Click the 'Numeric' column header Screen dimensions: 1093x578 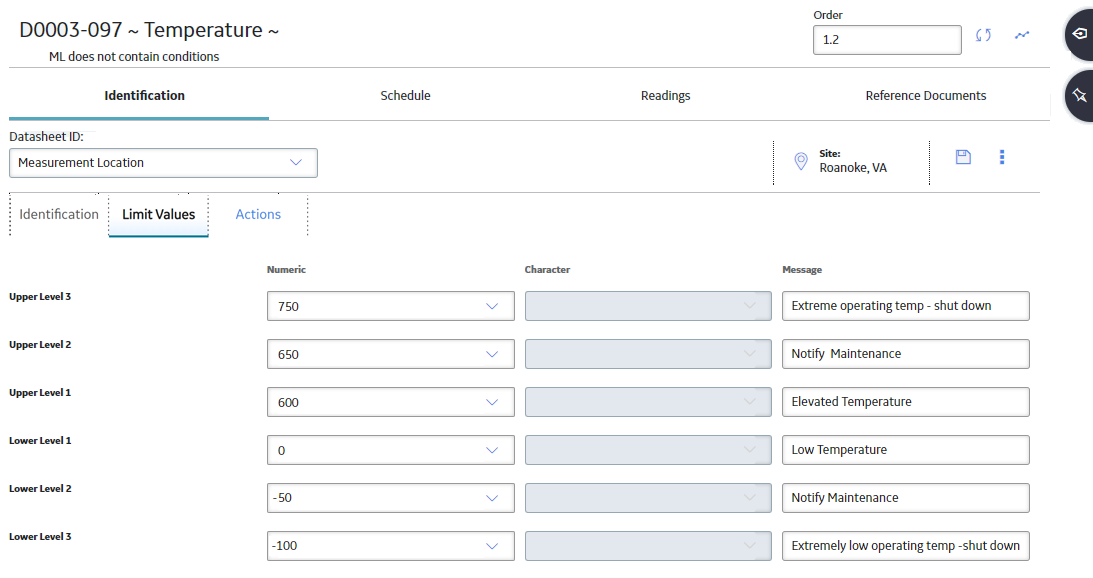286,270
